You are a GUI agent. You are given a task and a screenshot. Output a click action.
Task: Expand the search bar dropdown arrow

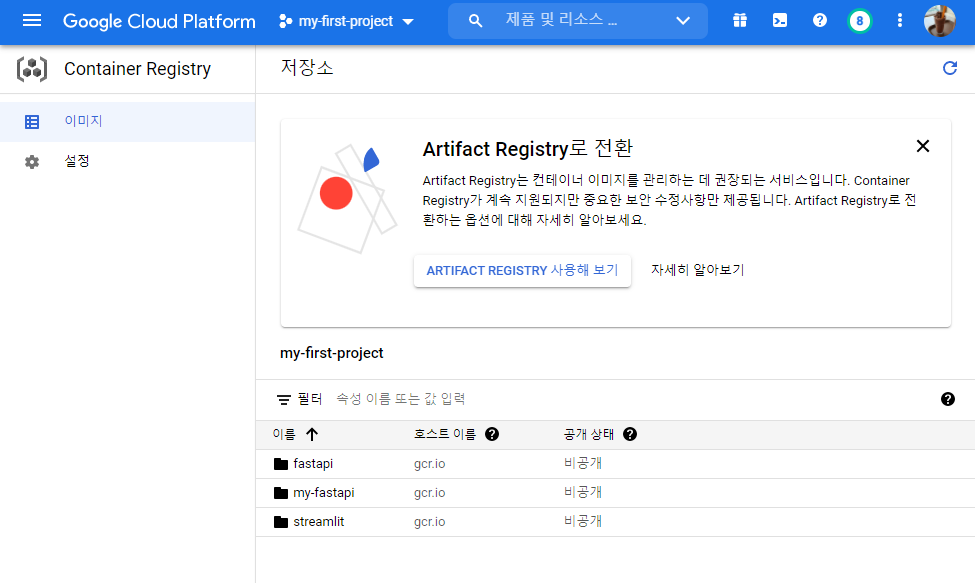click(x=683, y=21)
